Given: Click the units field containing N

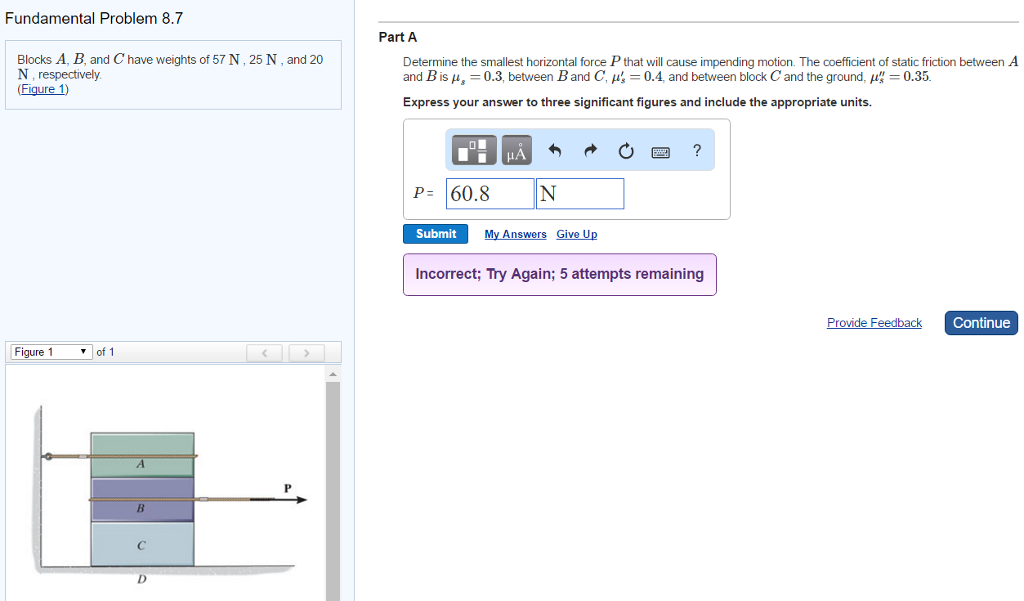Looking at the screenshot, I should pyautogui.click(x=579, y=193).
